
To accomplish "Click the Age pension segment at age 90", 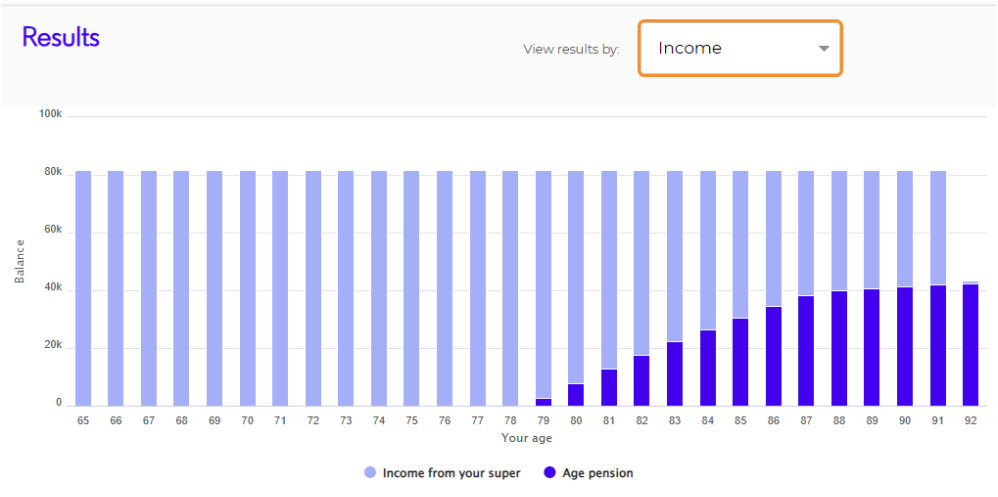I will click(904, 347).
